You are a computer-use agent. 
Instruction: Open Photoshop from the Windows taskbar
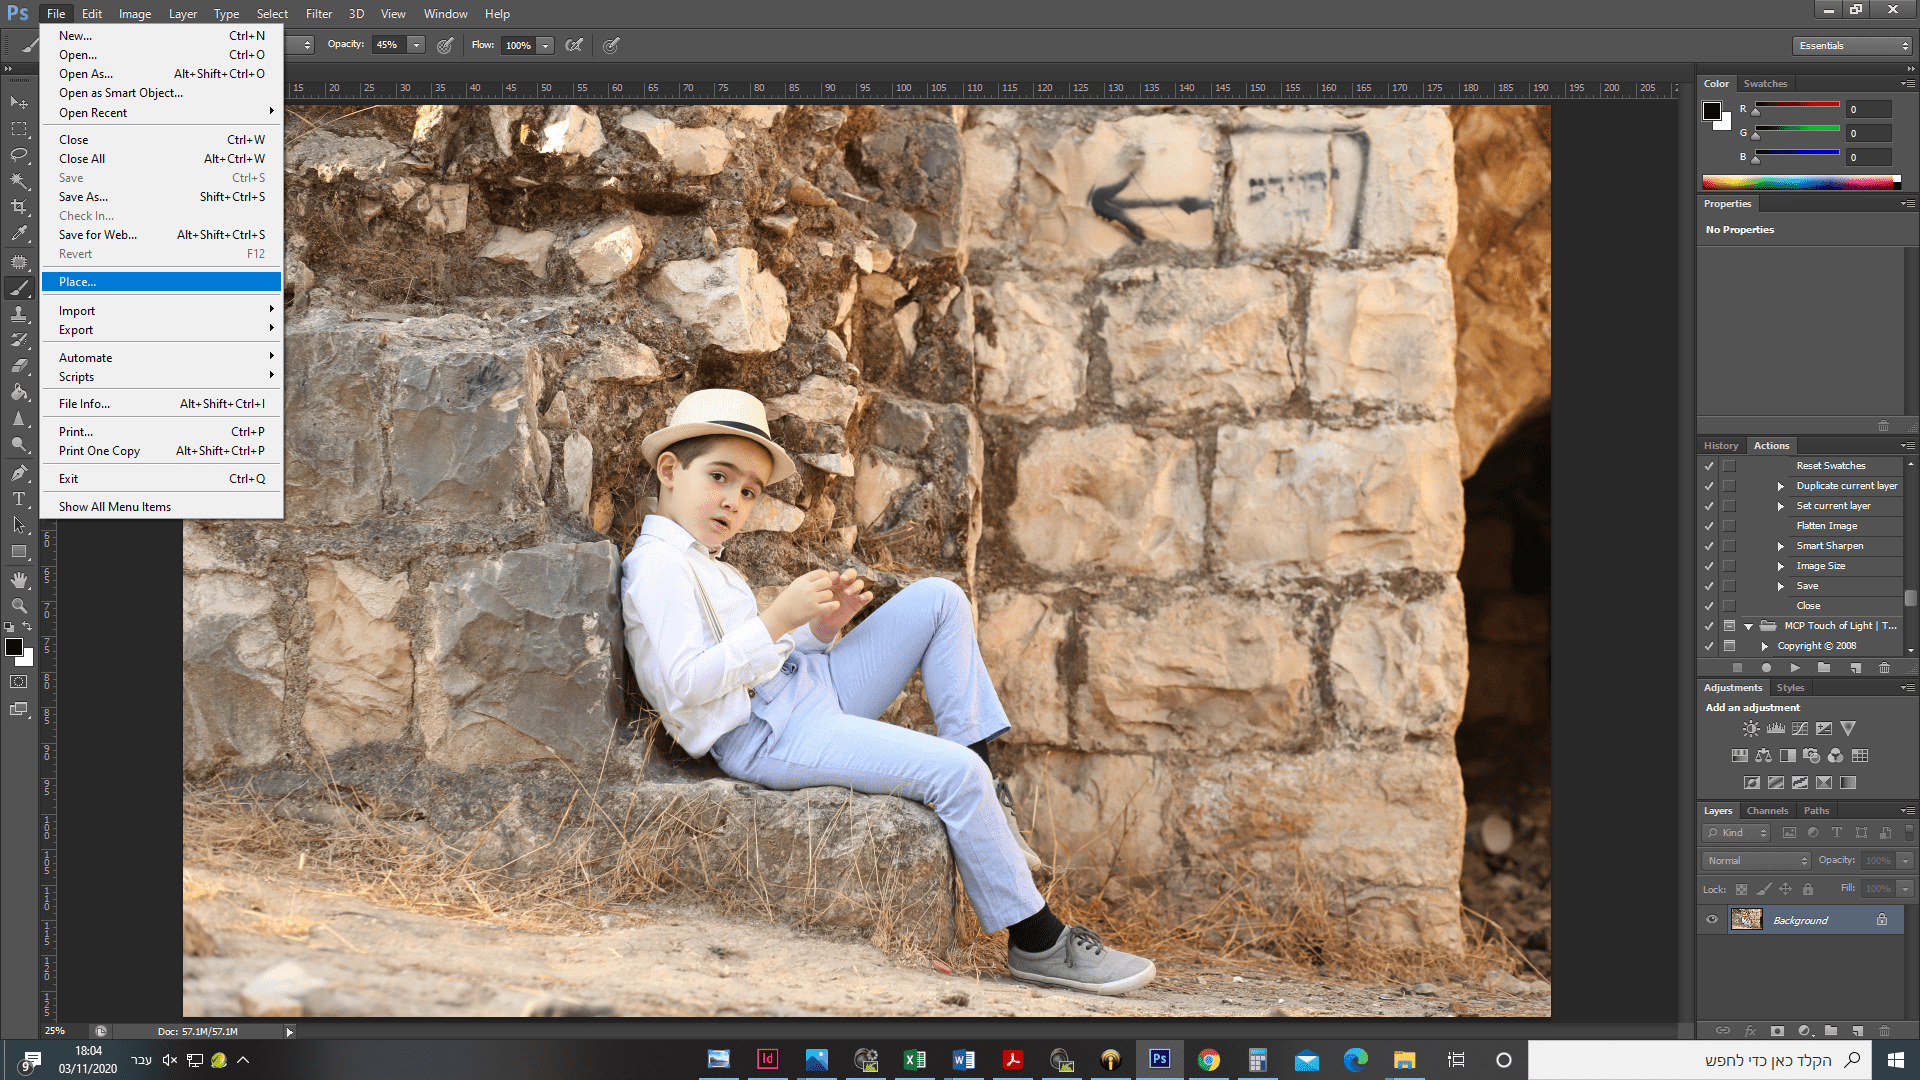[x=1160, y=1059]
